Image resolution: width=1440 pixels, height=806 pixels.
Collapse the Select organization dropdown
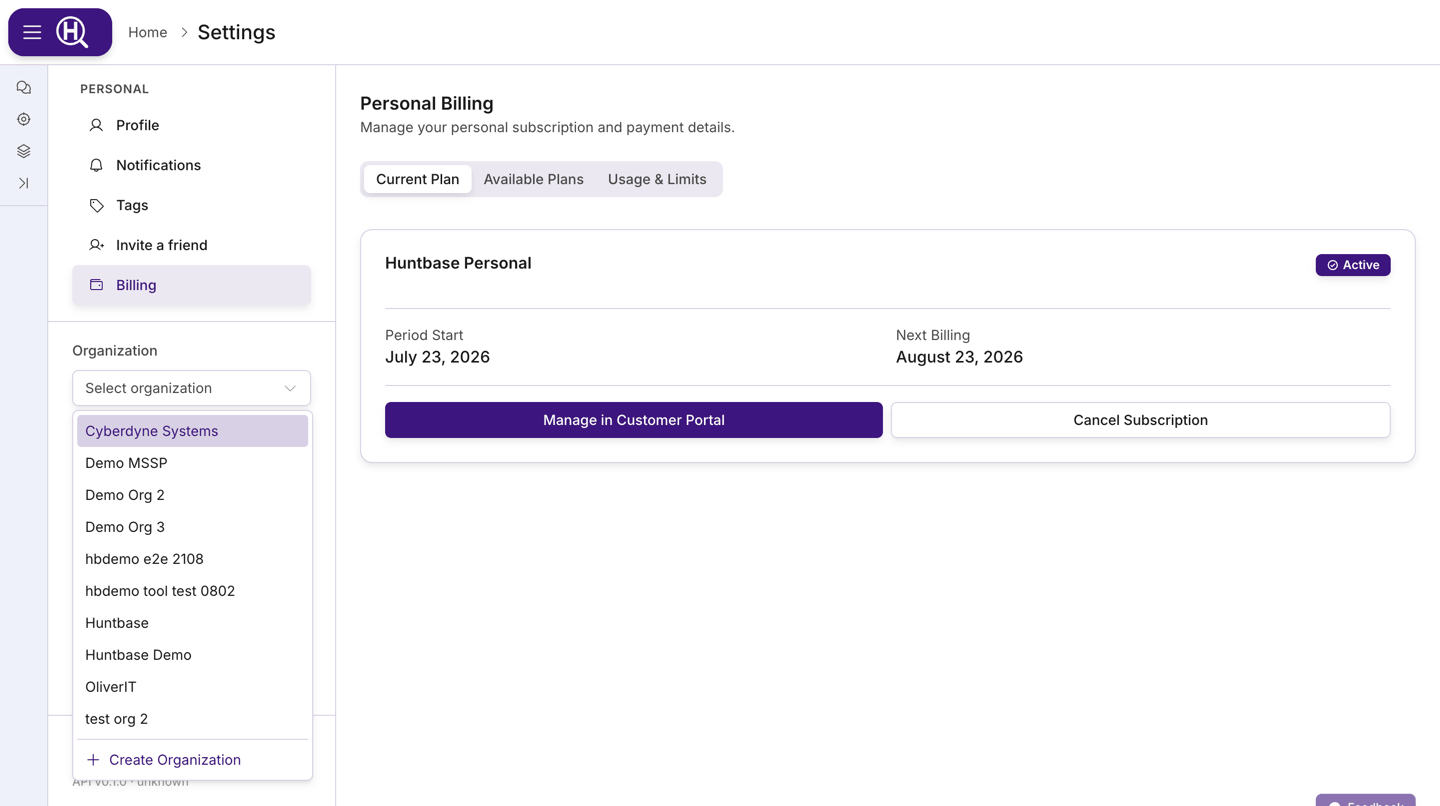191,388
